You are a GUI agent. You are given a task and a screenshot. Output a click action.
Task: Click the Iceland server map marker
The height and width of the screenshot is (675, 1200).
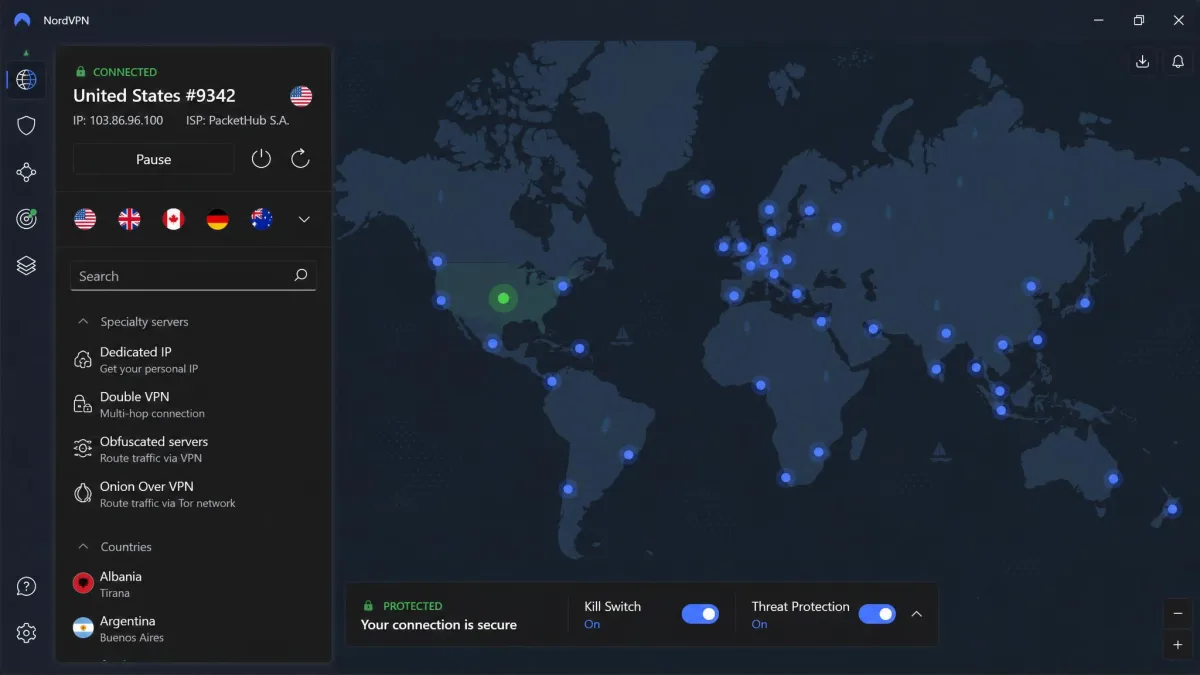(x=705, y=188)
